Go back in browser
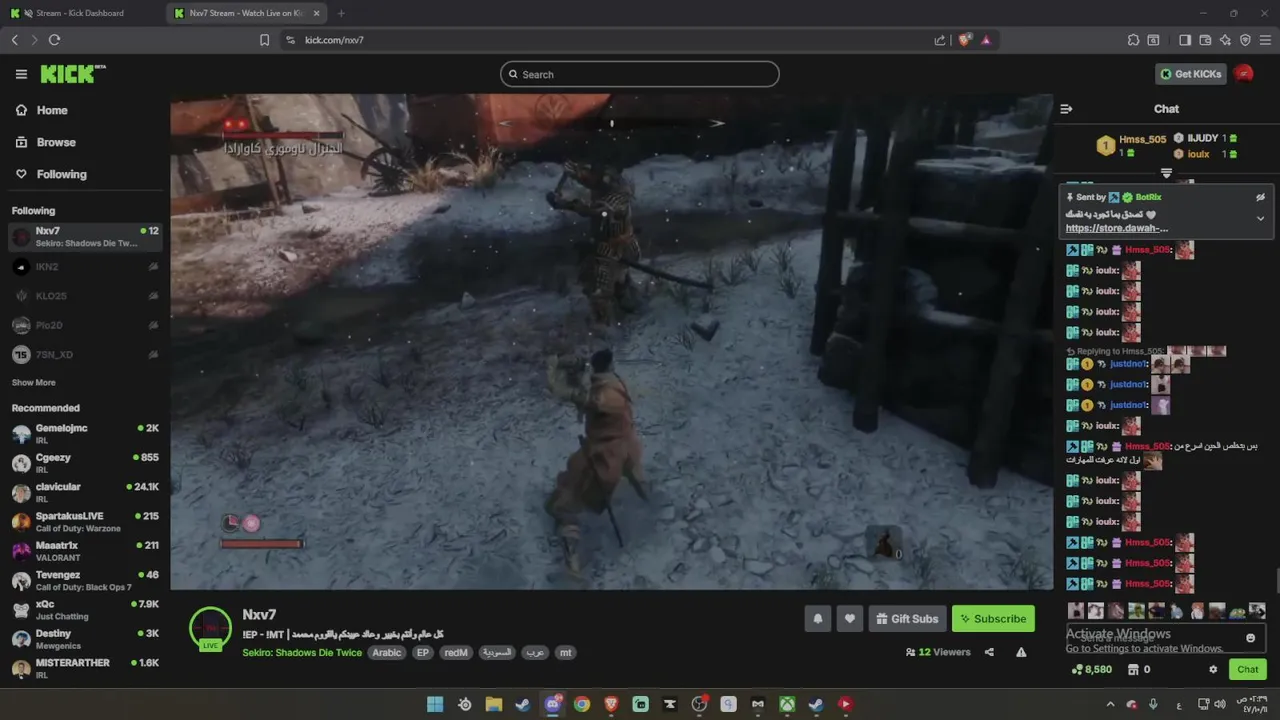 [14, 40]
